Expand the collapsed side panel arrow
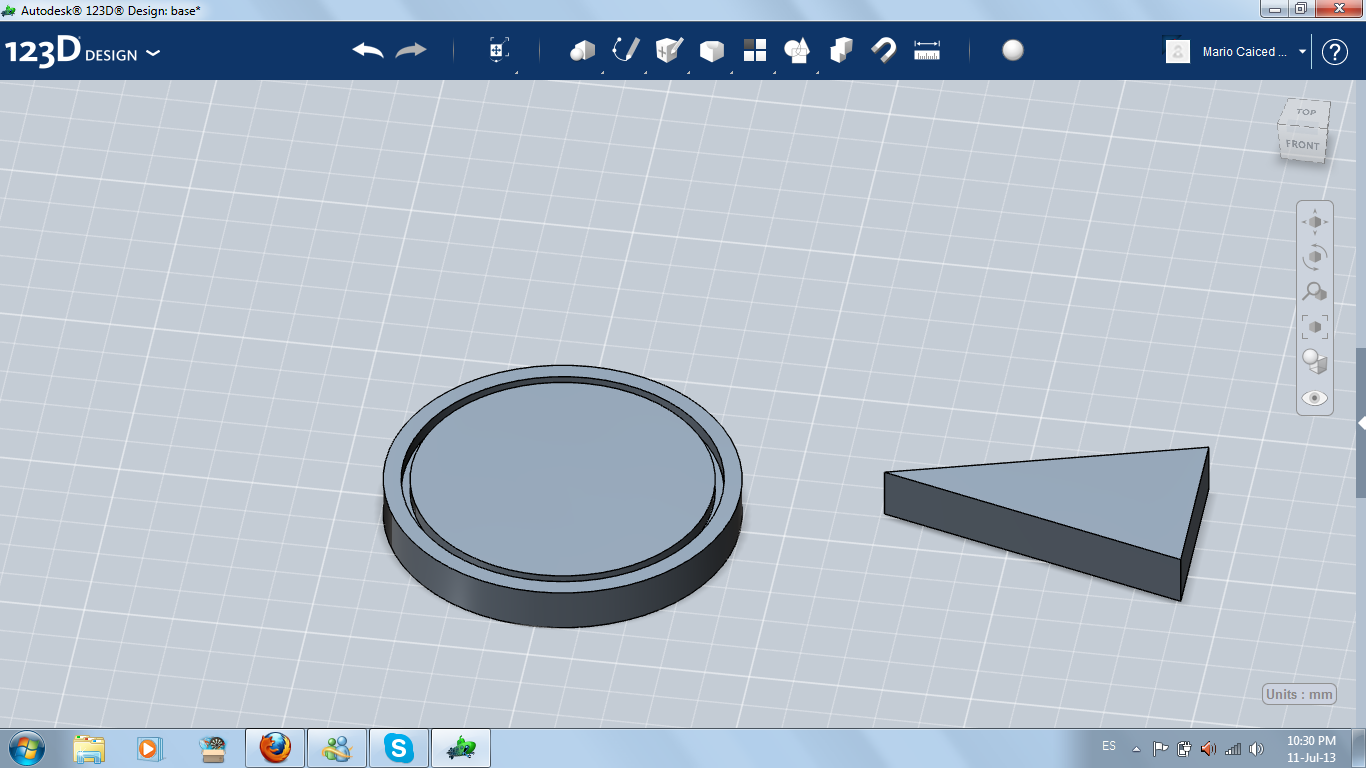 tap(1361, 424)
